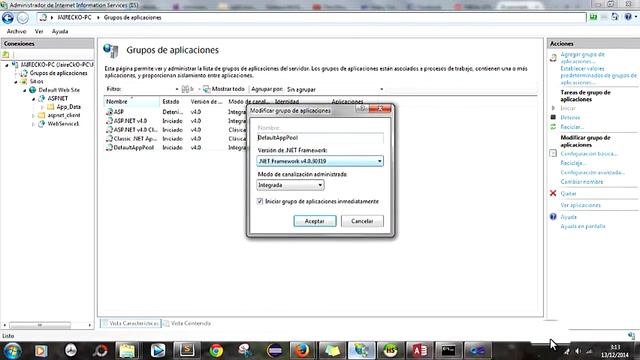
Task: Click the connections toolbar icon in Conexiones
Action: click(6, 54)
